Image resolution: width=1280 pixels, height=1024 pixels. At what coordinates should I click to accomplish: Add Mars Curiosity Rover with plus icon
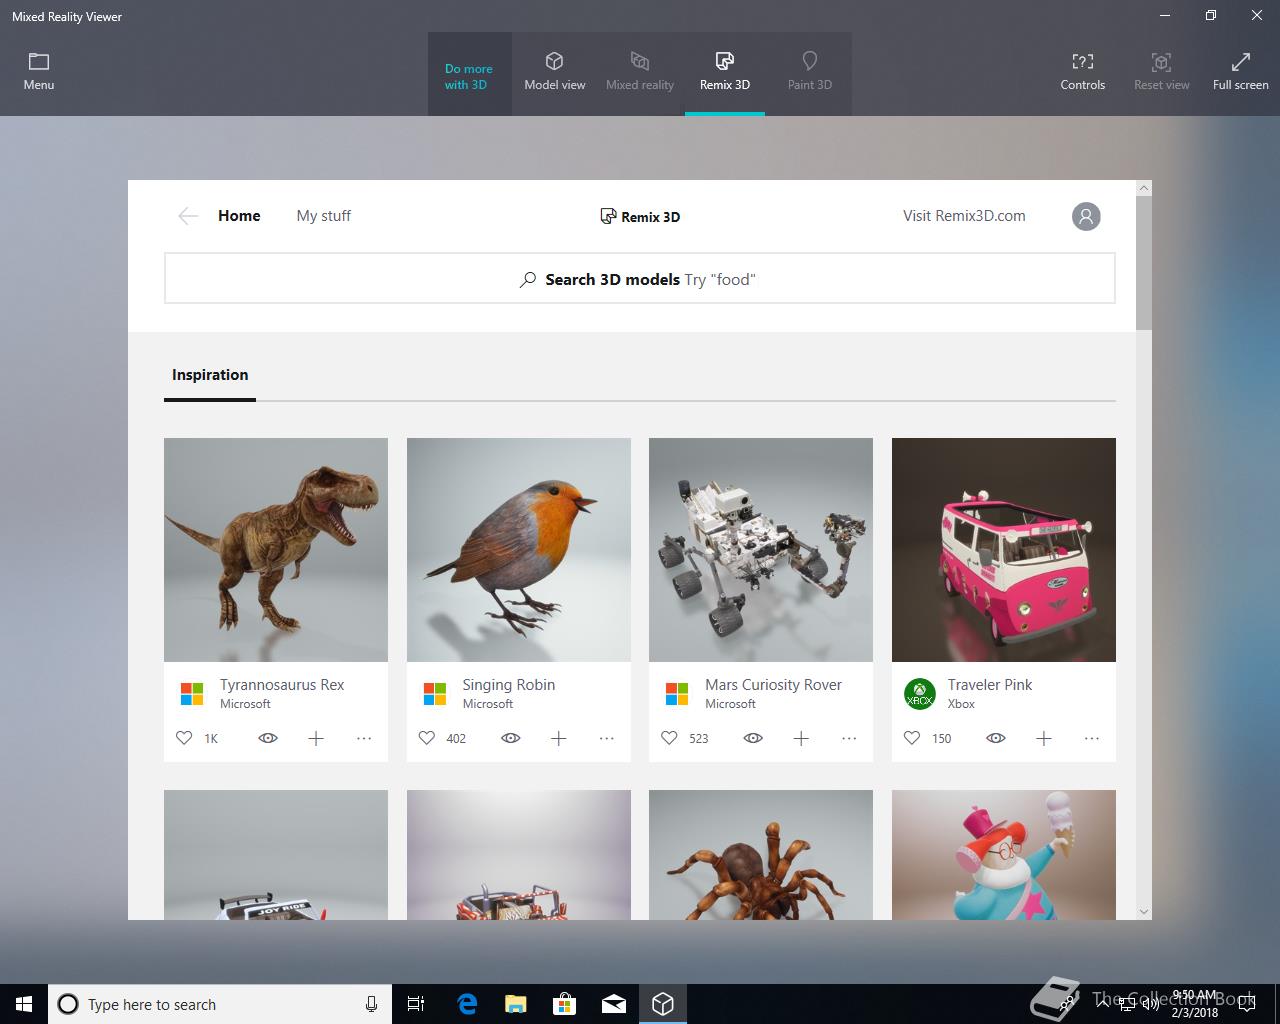[801, 738]
